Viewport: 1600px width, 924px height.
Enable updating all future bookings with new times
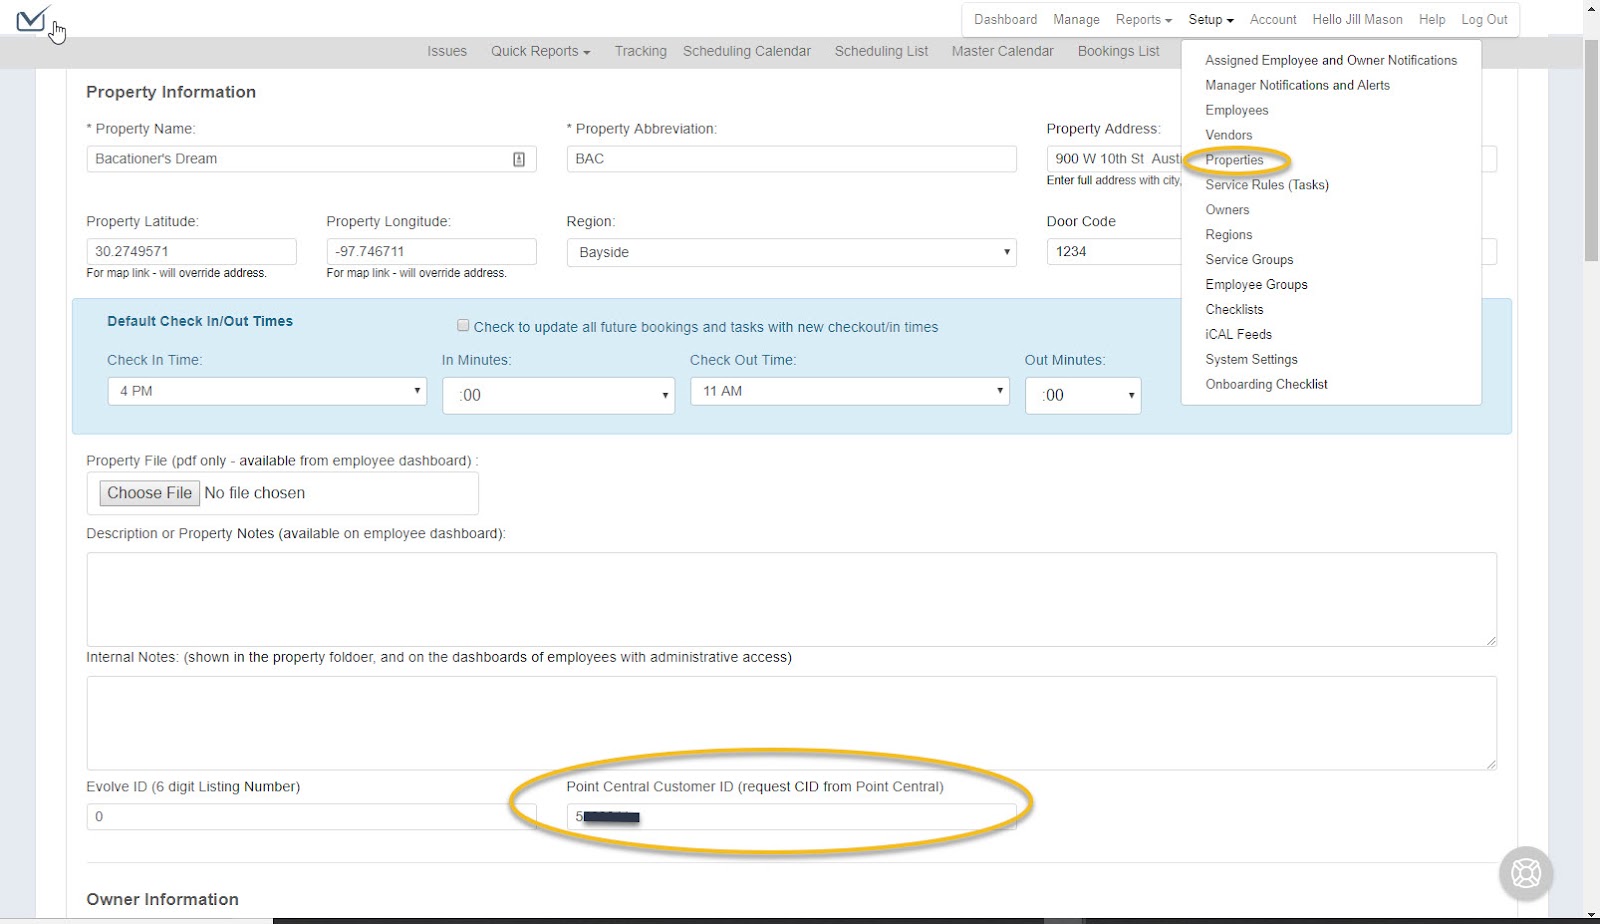(463, 325)
